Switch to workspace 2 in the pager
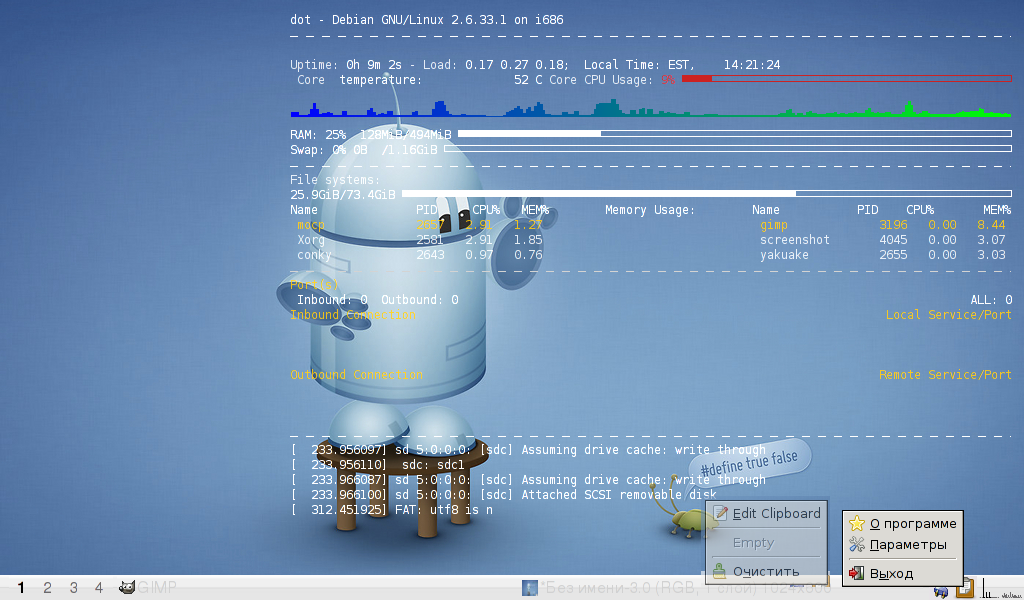1024x600 pixels. [47, 588]
